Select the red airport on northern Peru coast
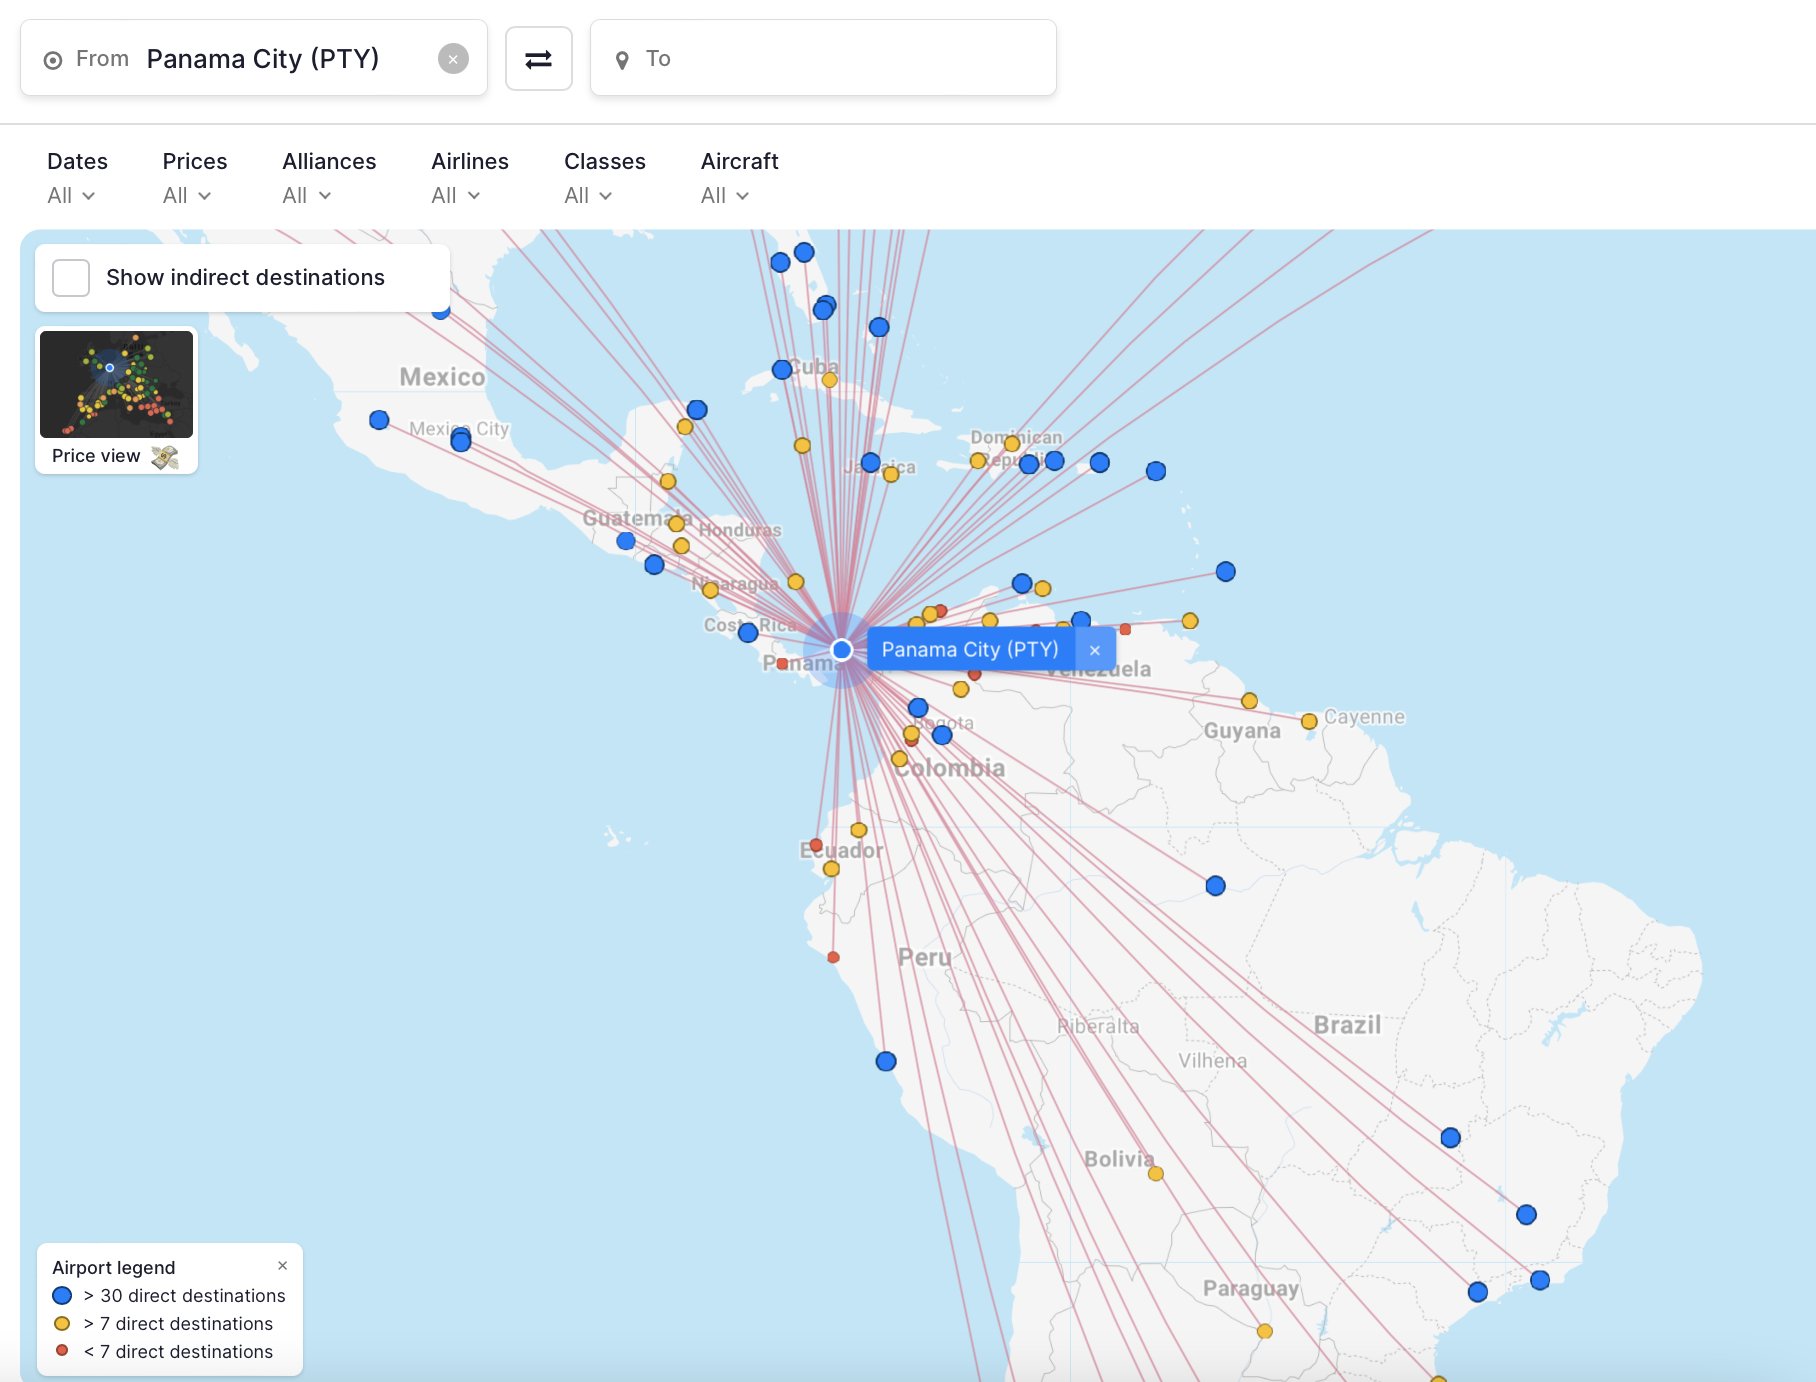Screen dimensions: 1816x1382 833,957
